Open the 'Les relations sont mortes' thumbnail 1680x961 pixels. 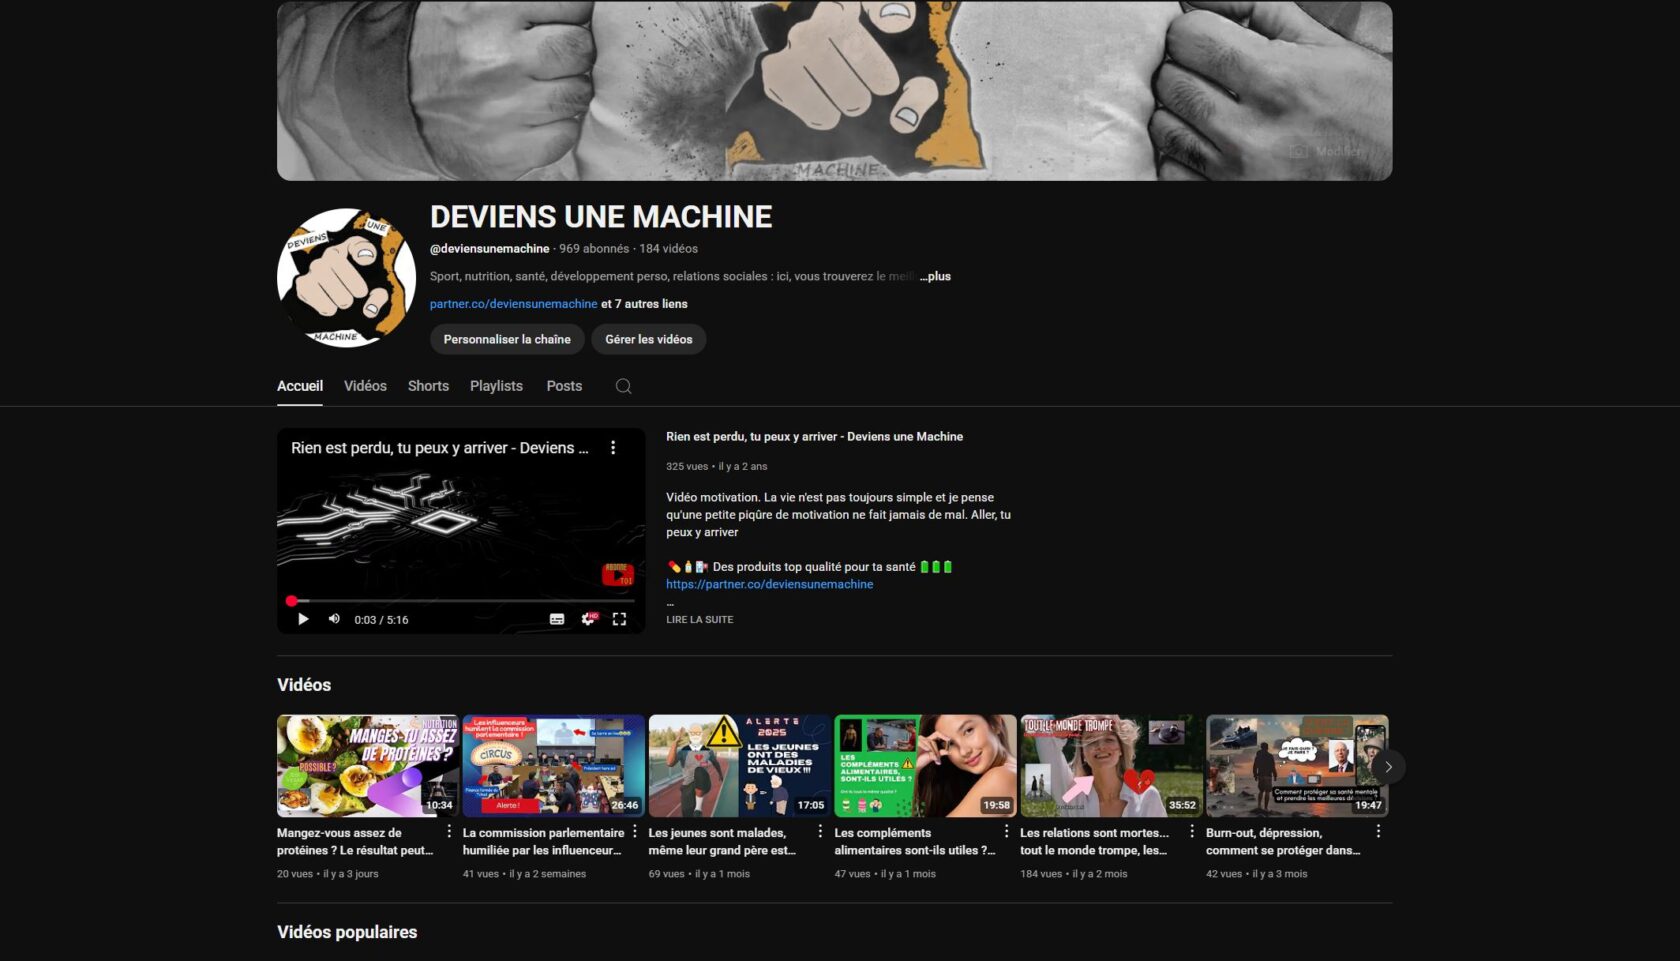coord(1111,766)
